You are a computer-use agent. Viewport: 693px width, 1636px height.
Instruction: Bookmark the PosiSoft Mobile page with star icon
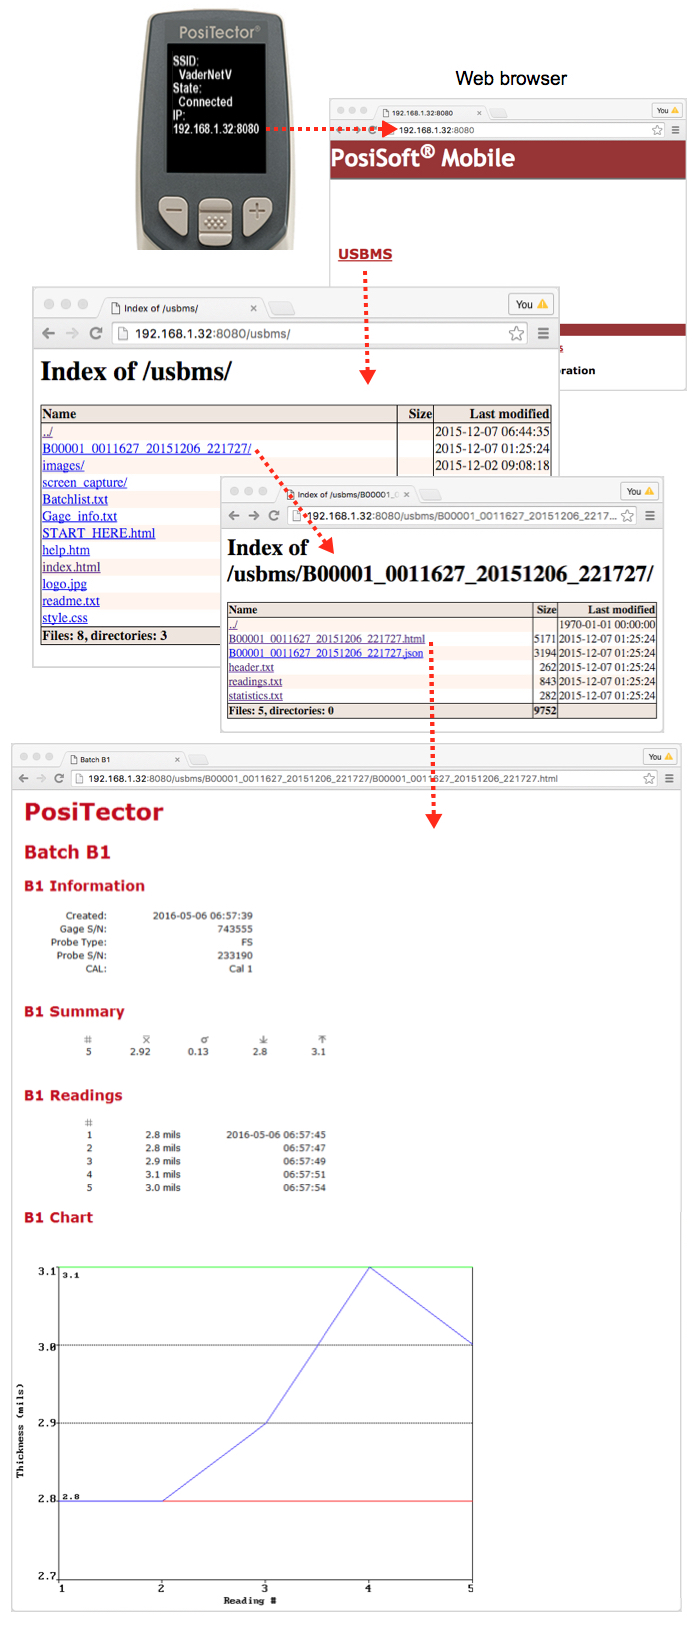(657, 130)
